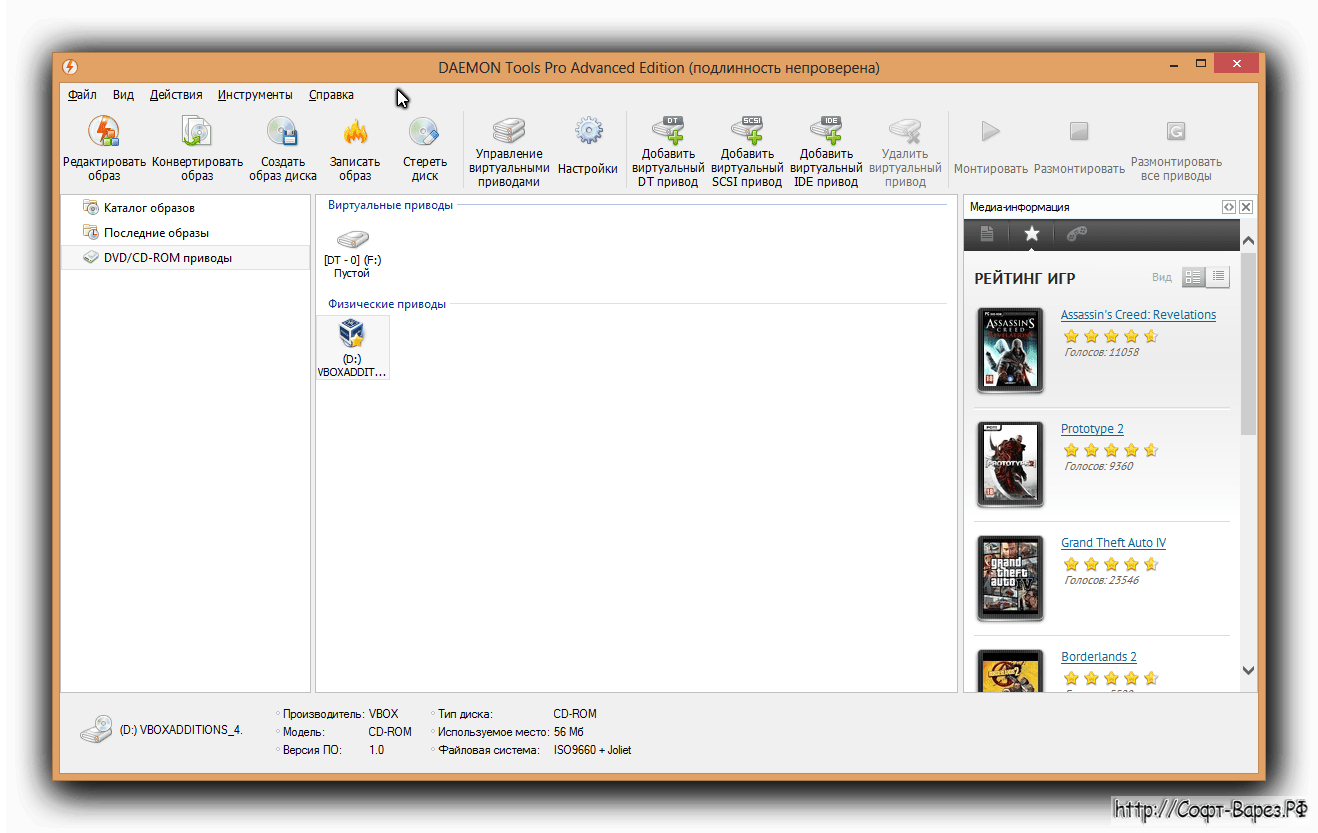Click the Создать образ диска icon
1318x833 pixels.
pyautogui.click(x=282, y=131)
